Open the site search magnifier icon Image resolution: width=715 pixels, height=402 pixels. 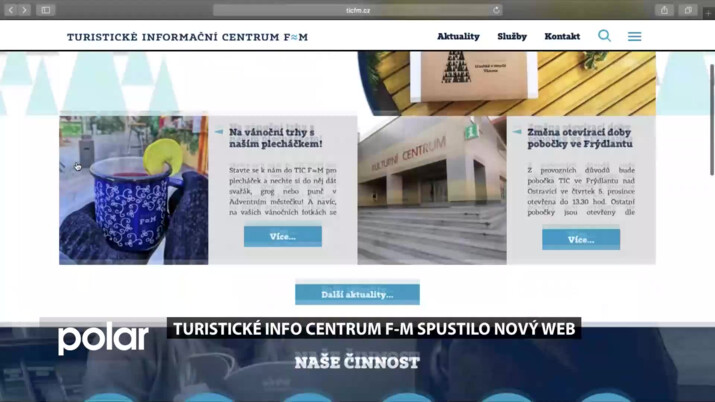click(604, 36)
